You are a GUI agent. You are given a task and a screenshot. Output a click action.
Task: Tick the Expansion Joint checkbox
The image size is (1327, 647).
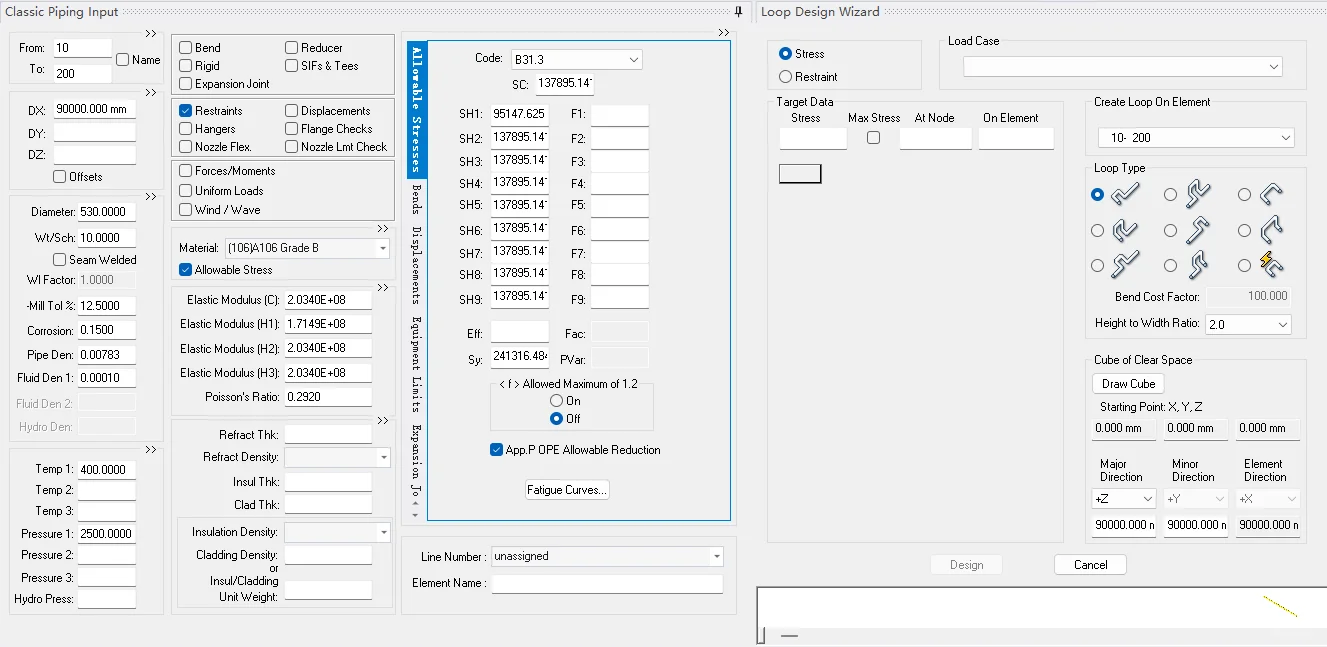186,84
